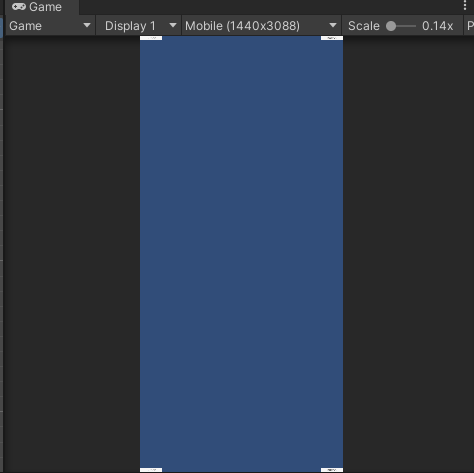Open the Game view mode dropdown
Viewport: 474px width, 473px height.
click(x=50, y=26)
